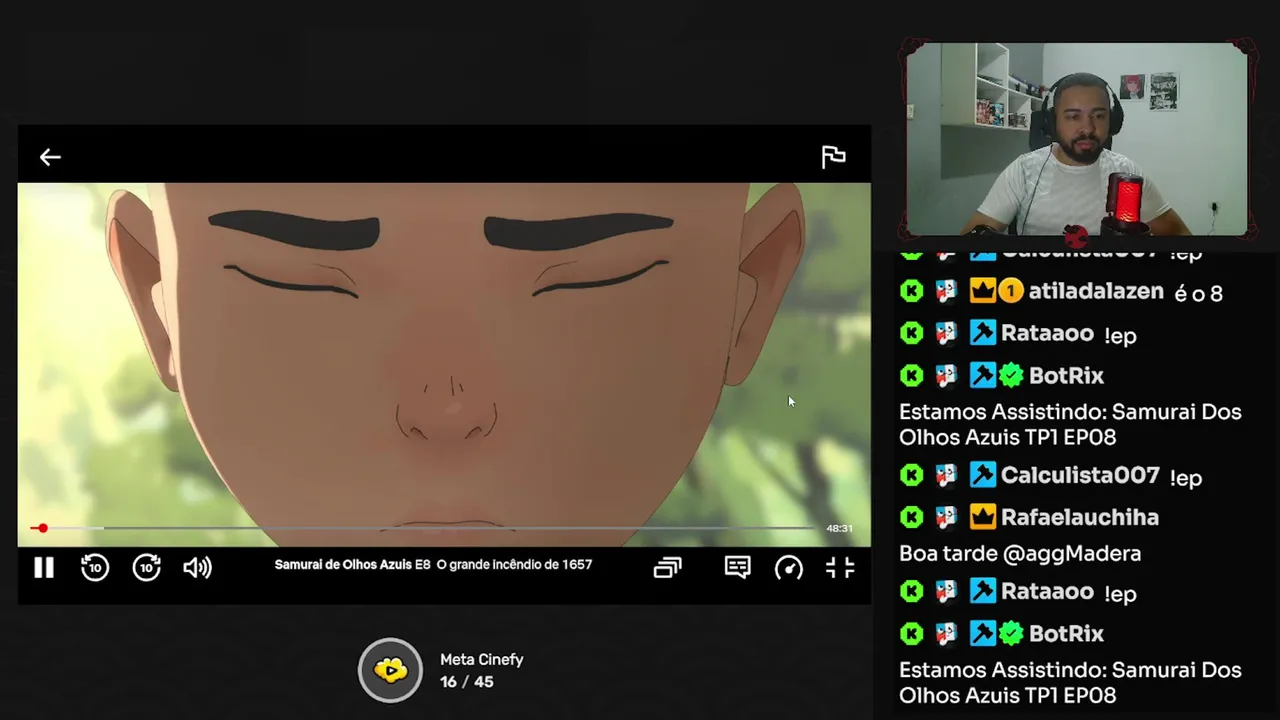
Task: Click the Kick icon beside Rafaelauchiha
Action: pos(911,517)
